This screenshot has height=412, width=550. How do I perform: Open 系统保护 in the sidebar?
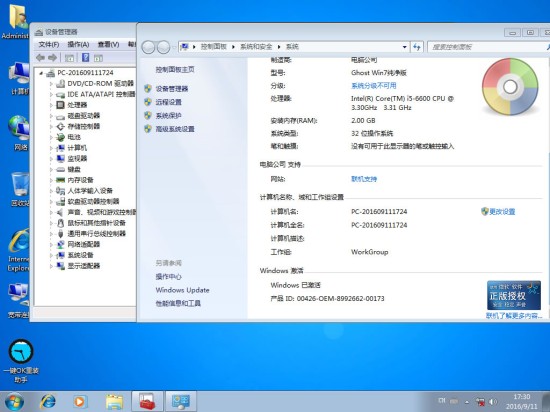click(169, 115)
